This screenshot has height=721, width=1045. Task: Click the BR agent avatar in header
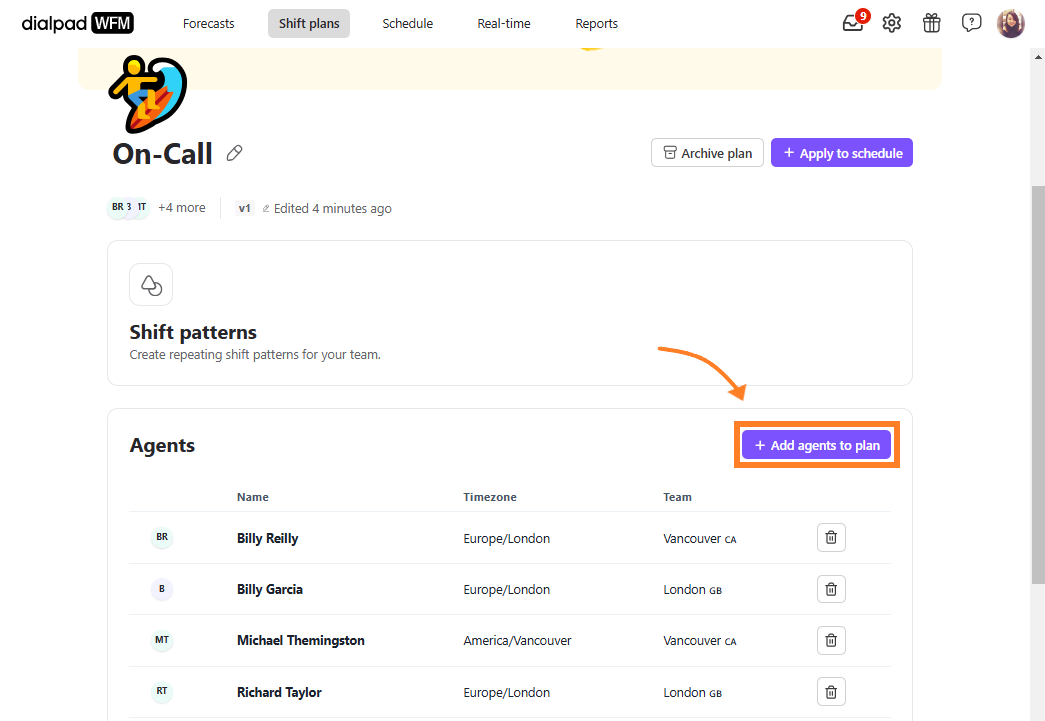click(x=117, y=207)
